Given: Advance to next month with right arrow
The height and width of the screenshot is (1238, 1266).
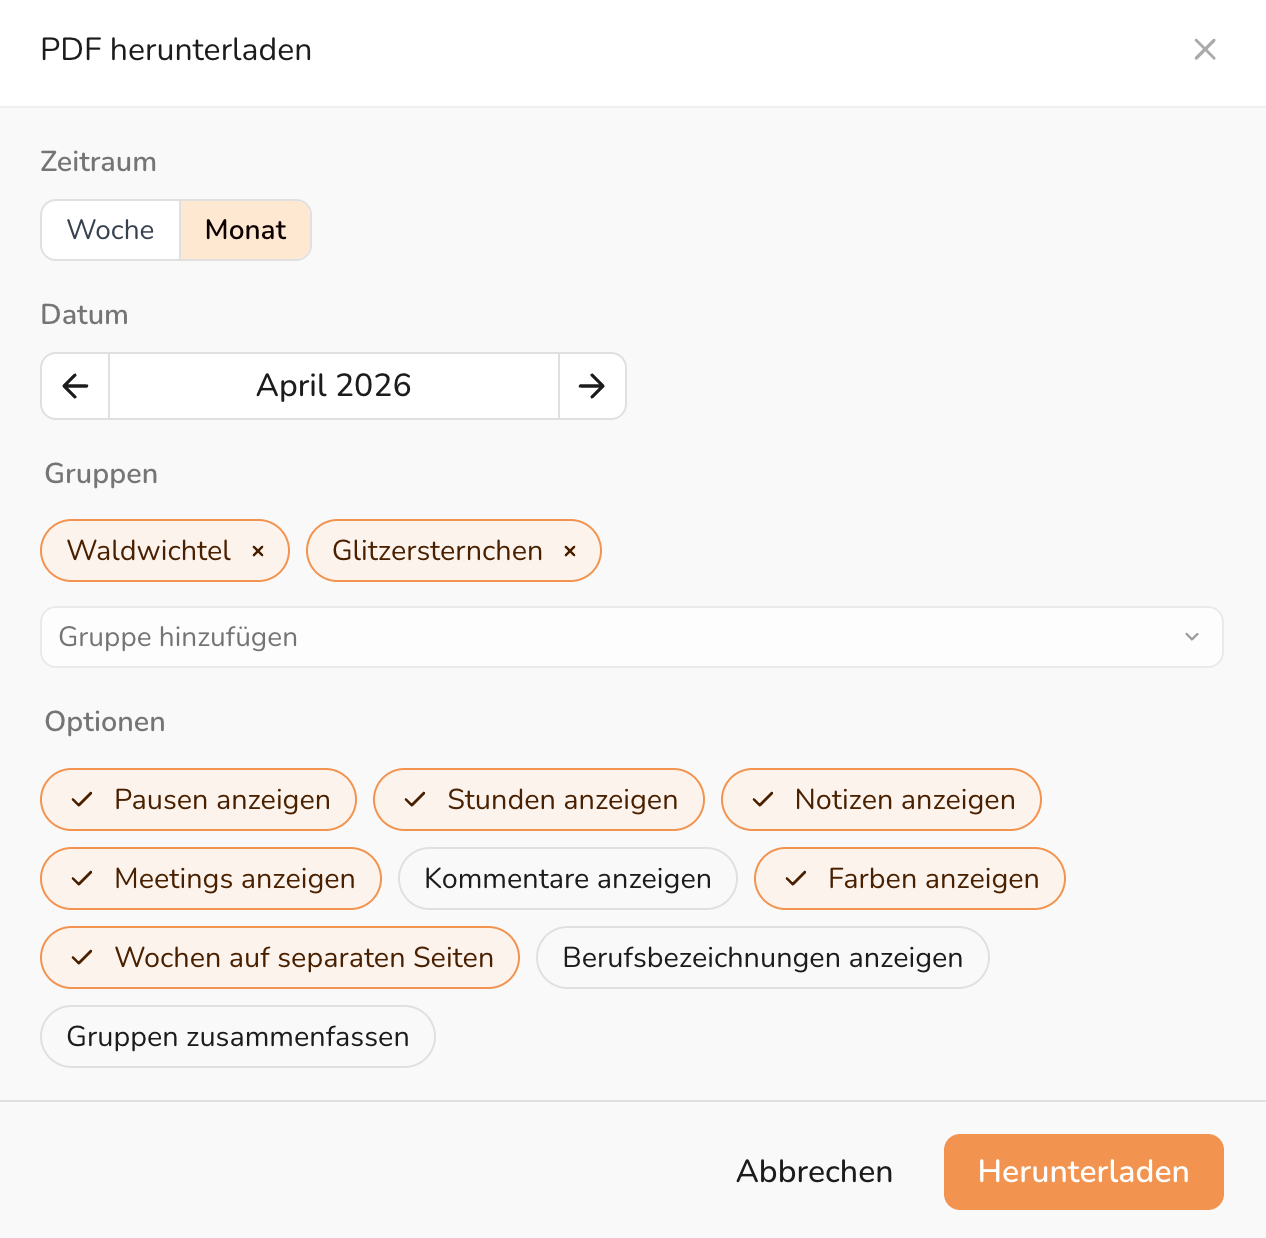Looking at the screenshot, I should 592,386.
